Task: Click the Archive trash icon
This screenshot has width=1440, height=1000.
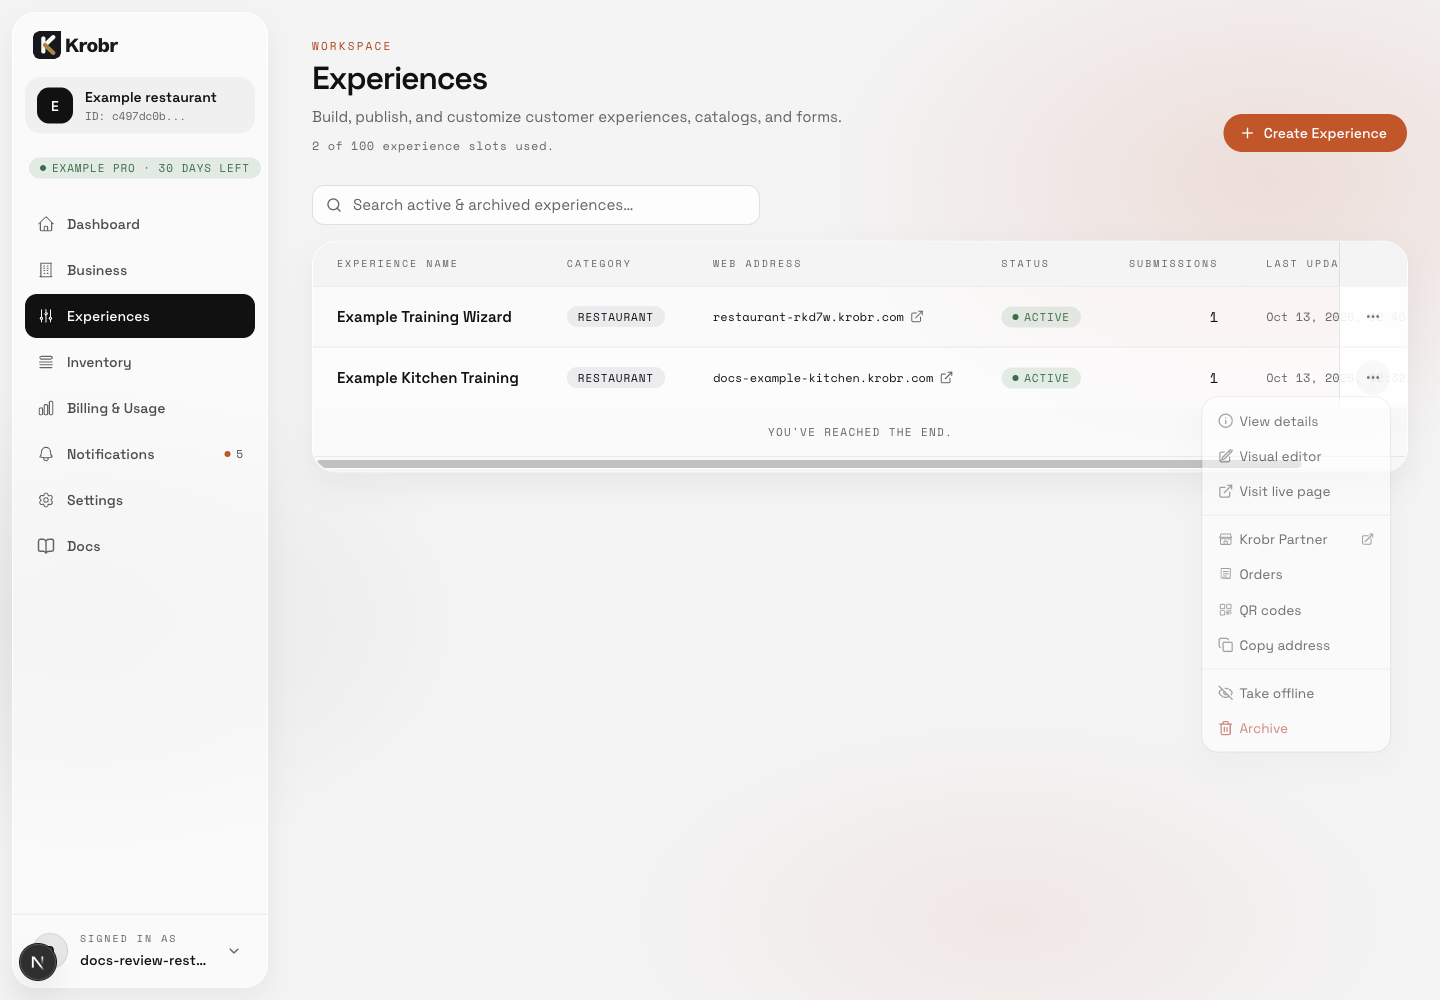Action: 1225,728
